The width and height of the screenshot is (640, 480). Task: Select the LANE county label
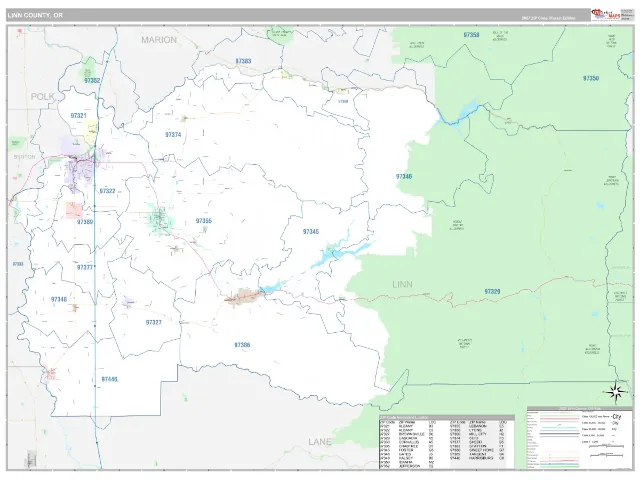coord(320,442)
